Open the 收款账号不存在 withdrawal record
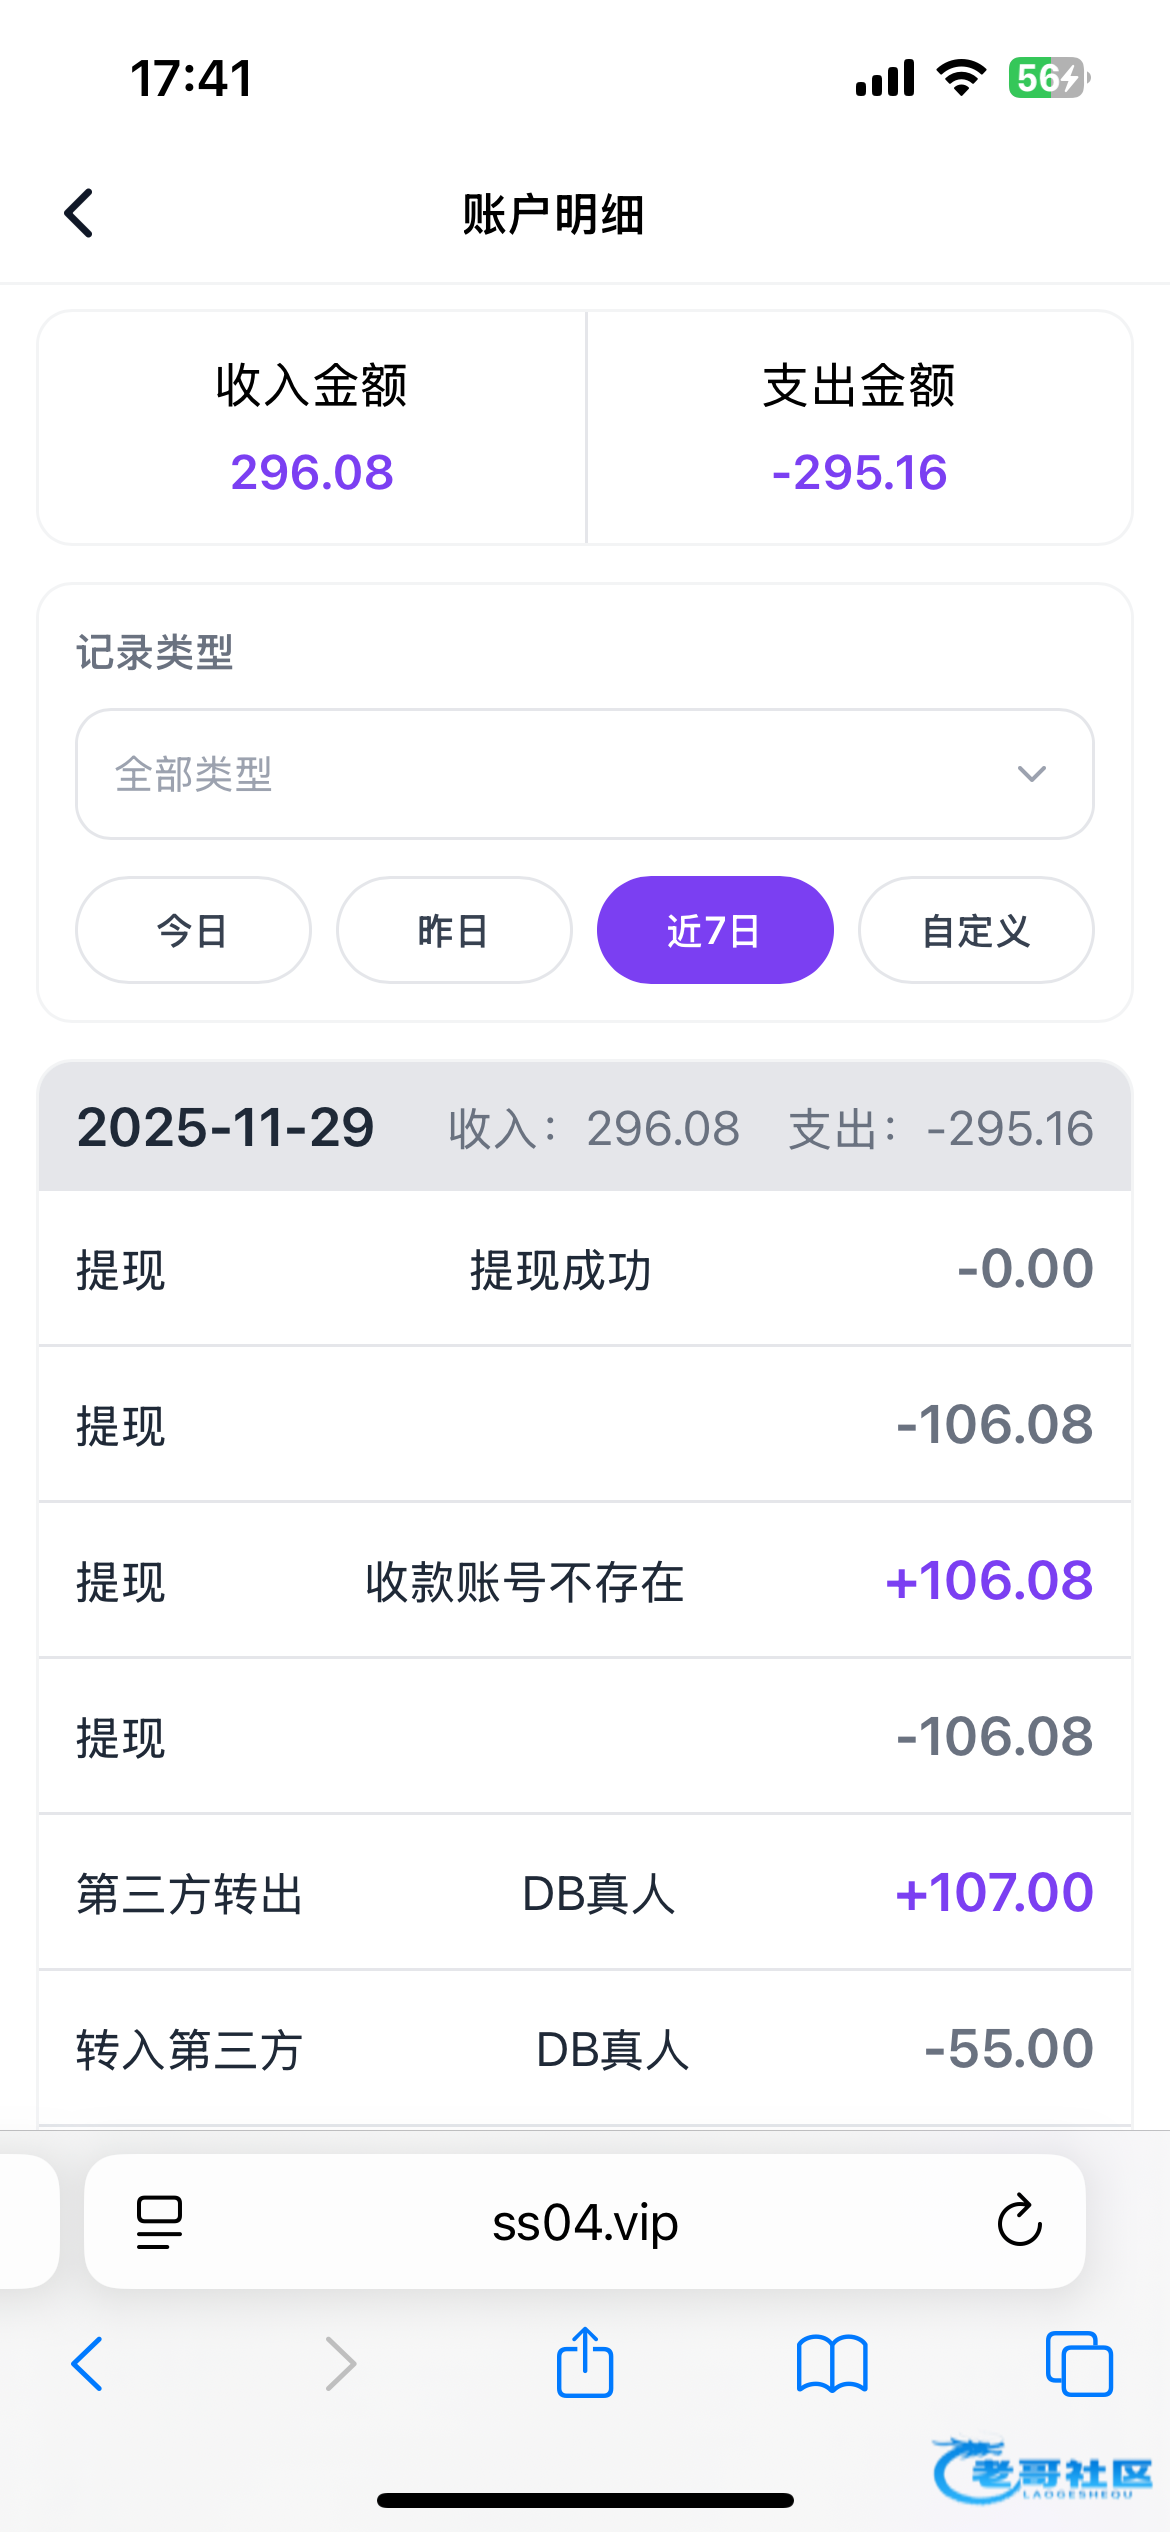The image size is (1170, 2532). point(584,1581)
